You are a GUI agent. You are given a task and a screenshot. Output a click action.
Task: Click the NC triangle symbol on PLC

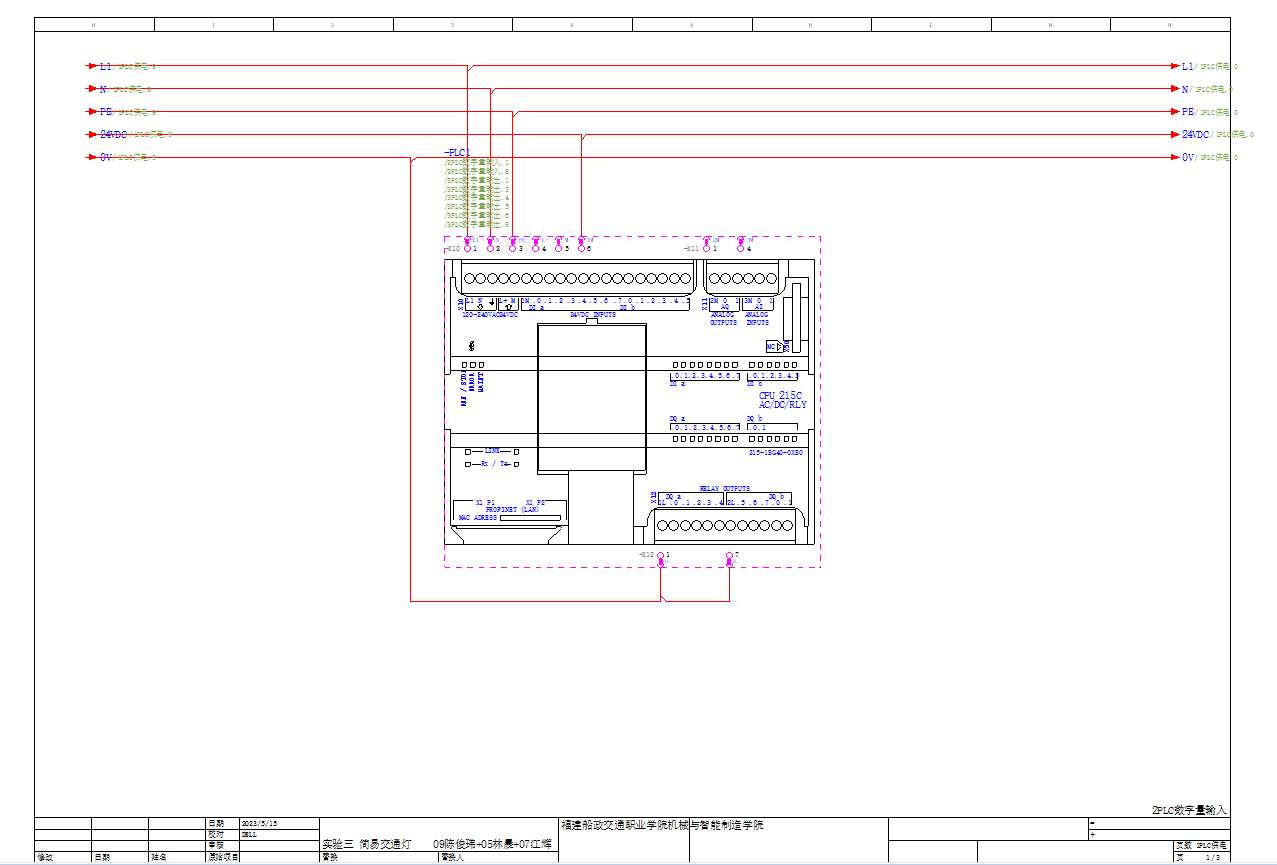780,346
